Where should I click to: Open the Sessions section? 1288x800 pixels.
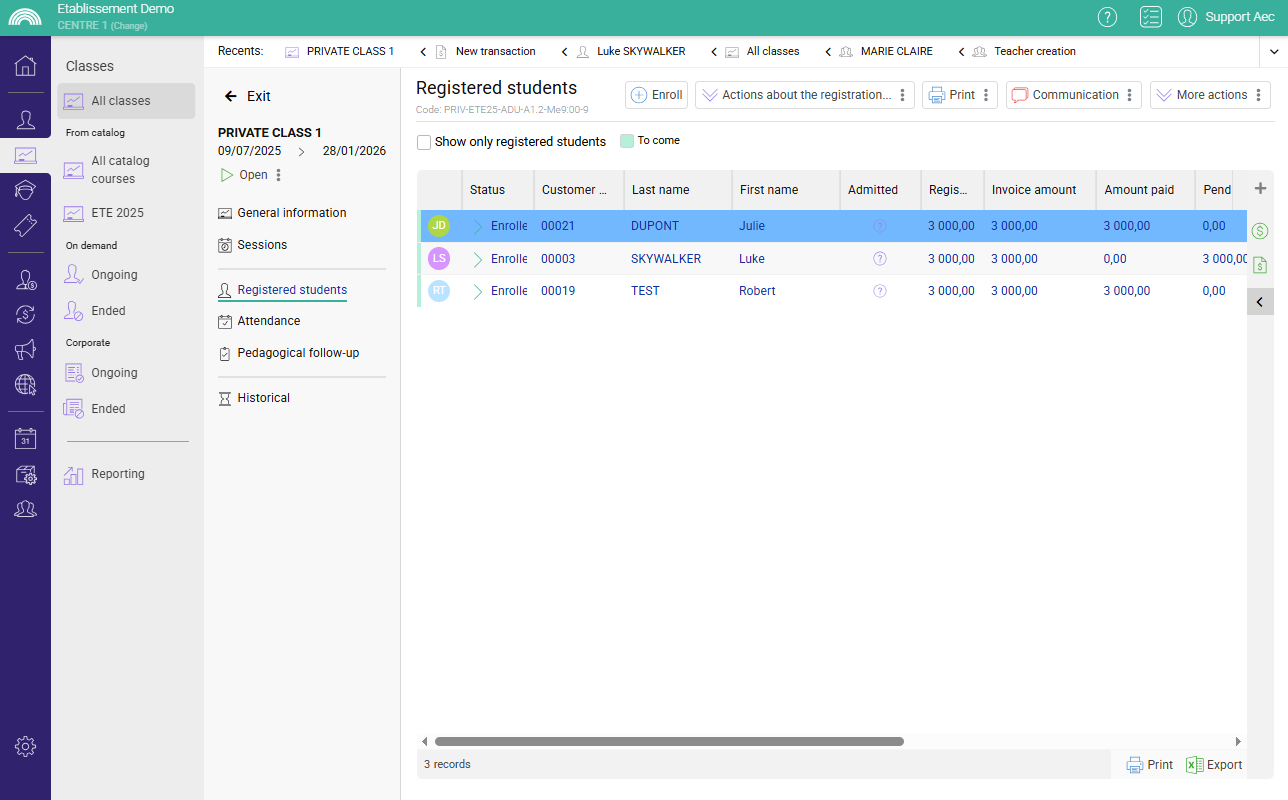coord(252,245)
